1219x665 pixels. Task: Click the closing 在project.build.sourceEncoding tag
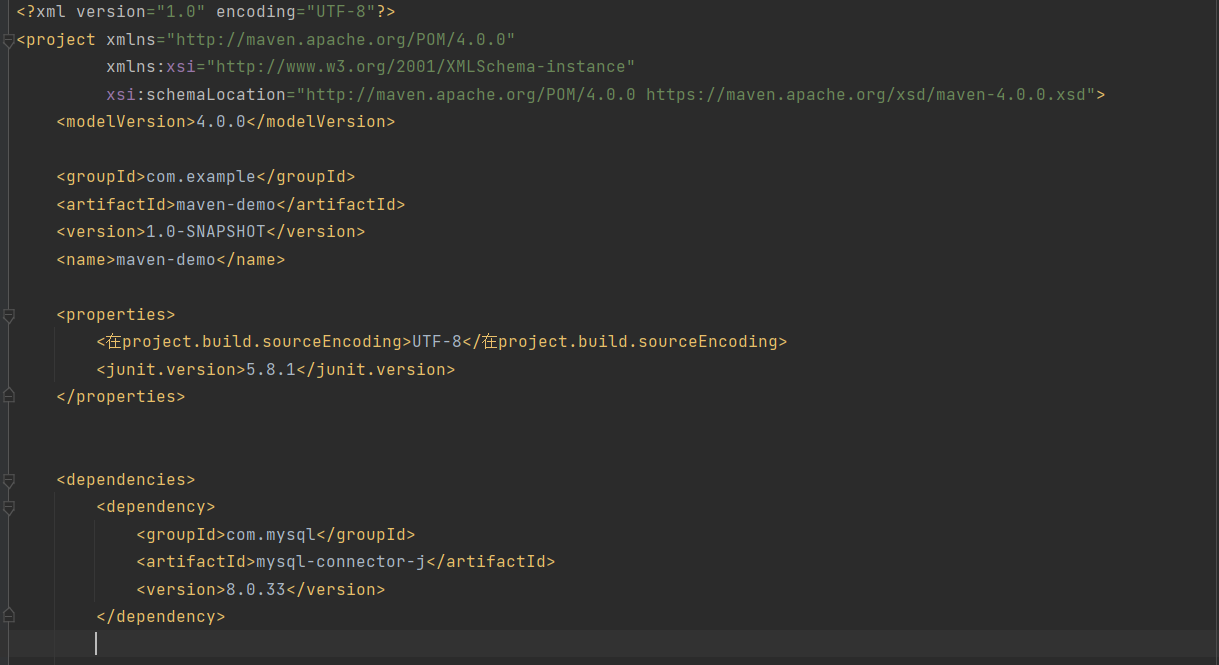[x=625, y=341]
